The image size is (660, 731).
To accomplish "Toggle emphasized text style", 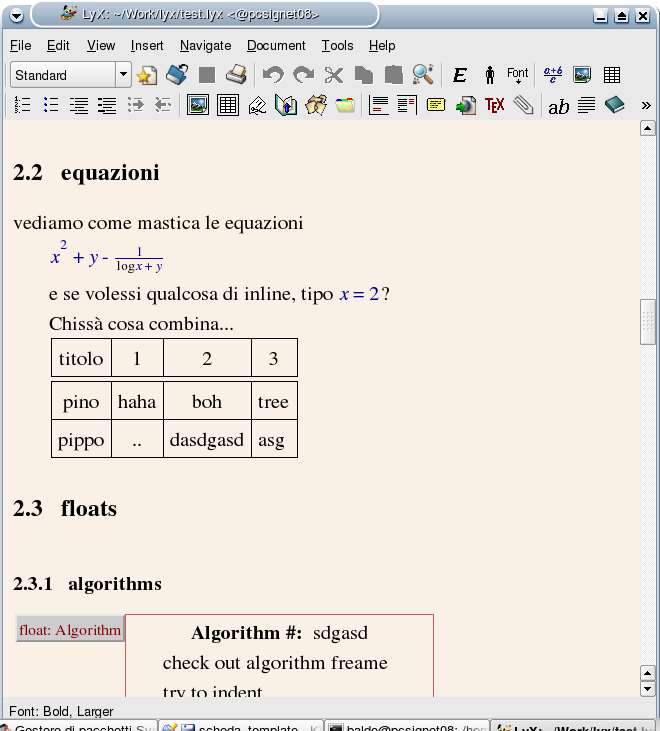I will [460, 75].
